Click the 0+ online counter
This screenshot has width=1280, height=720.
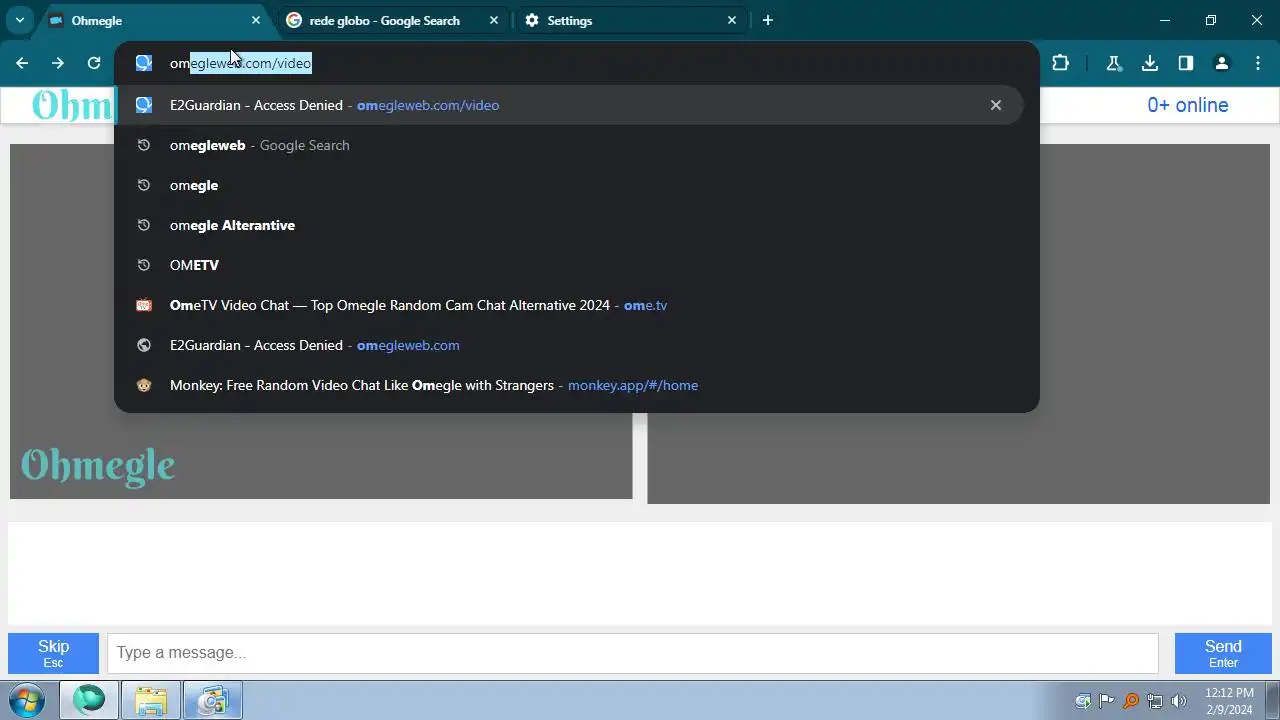click(1188, 105)
